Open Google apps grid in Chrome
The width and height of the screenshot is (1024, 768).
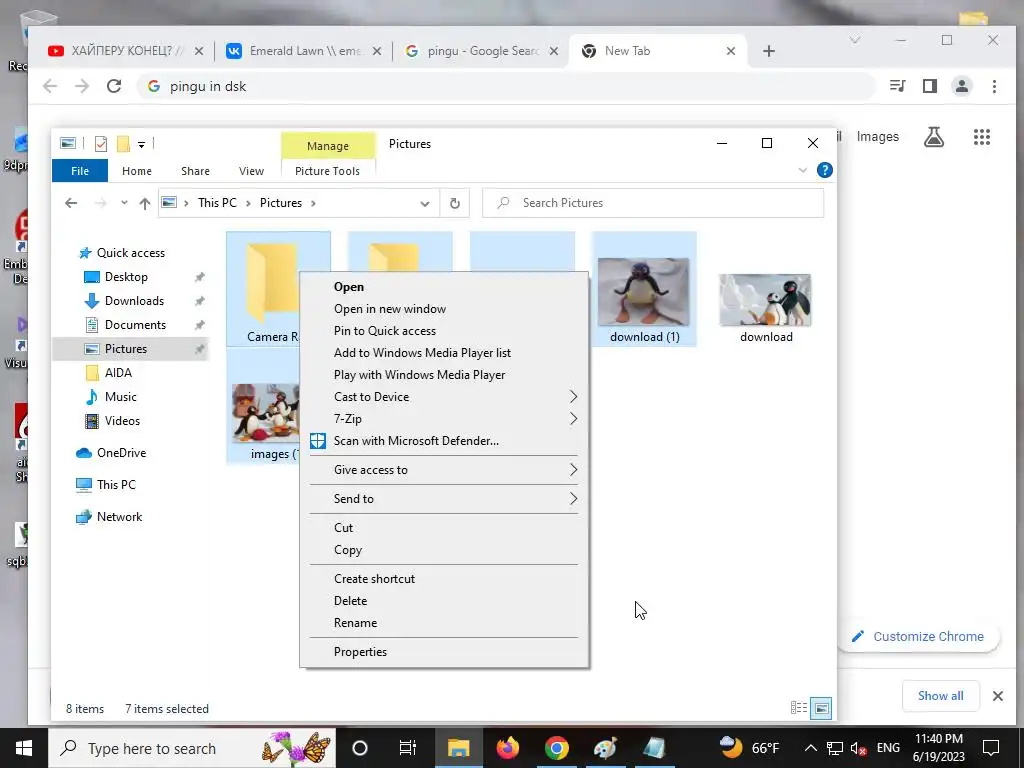(982, 137)
